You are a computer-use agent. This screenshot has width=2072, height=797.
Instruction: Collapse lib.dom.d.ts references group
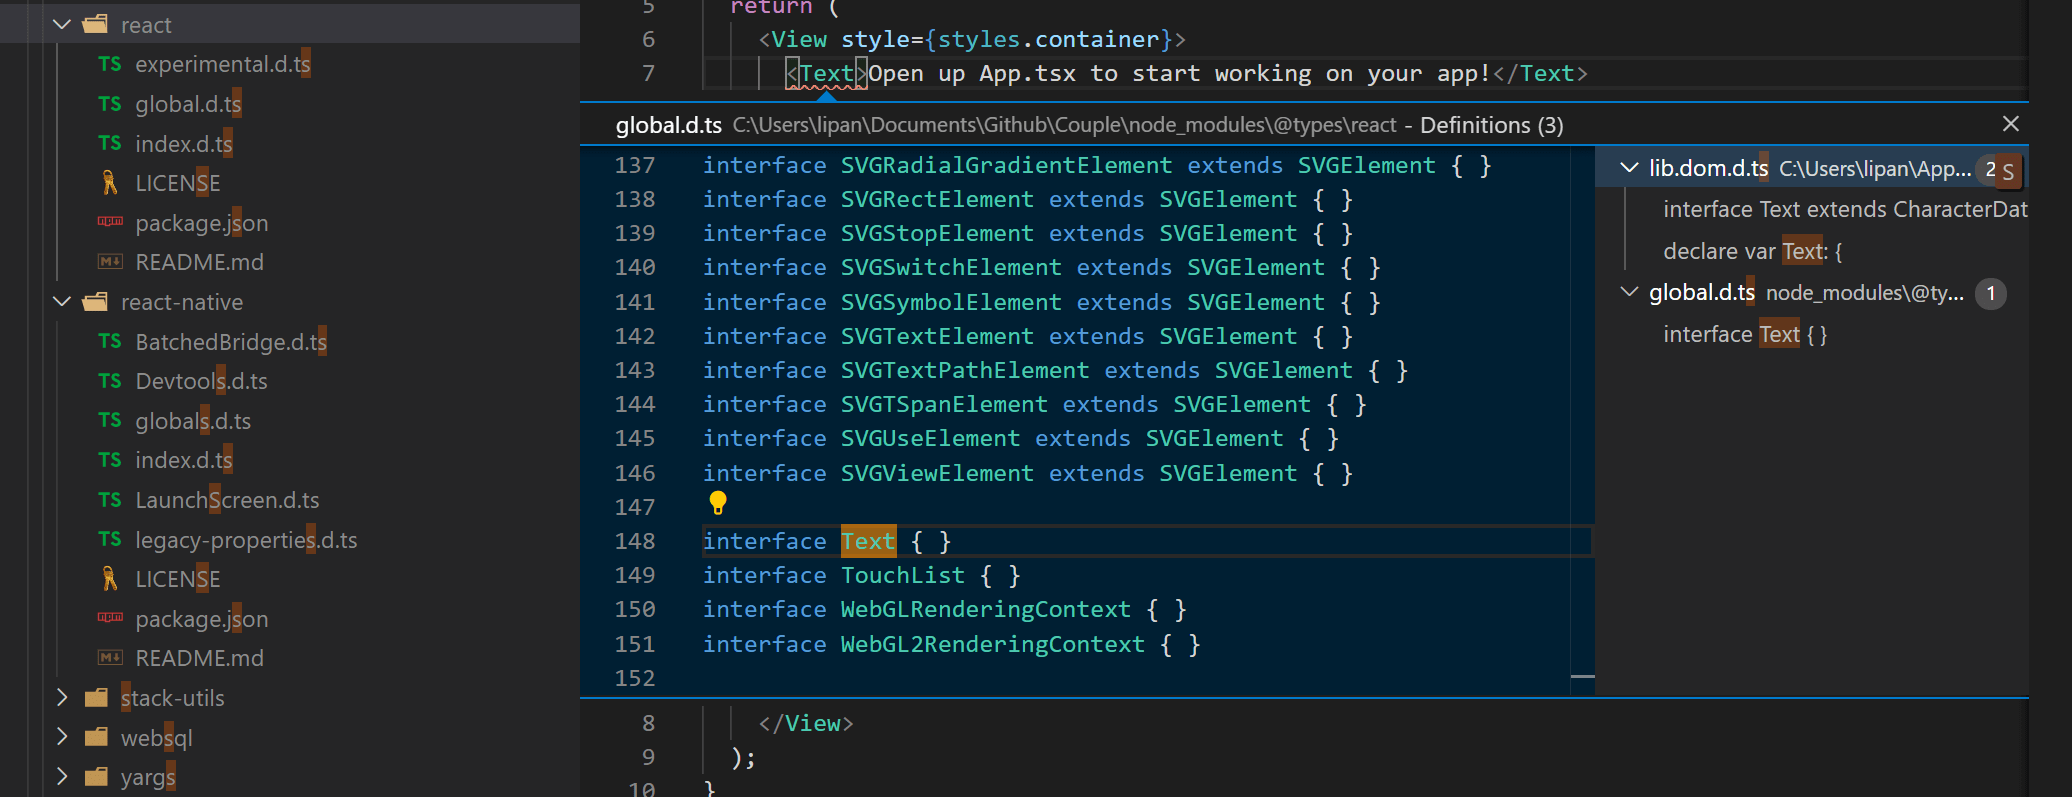click(1629, 167)
